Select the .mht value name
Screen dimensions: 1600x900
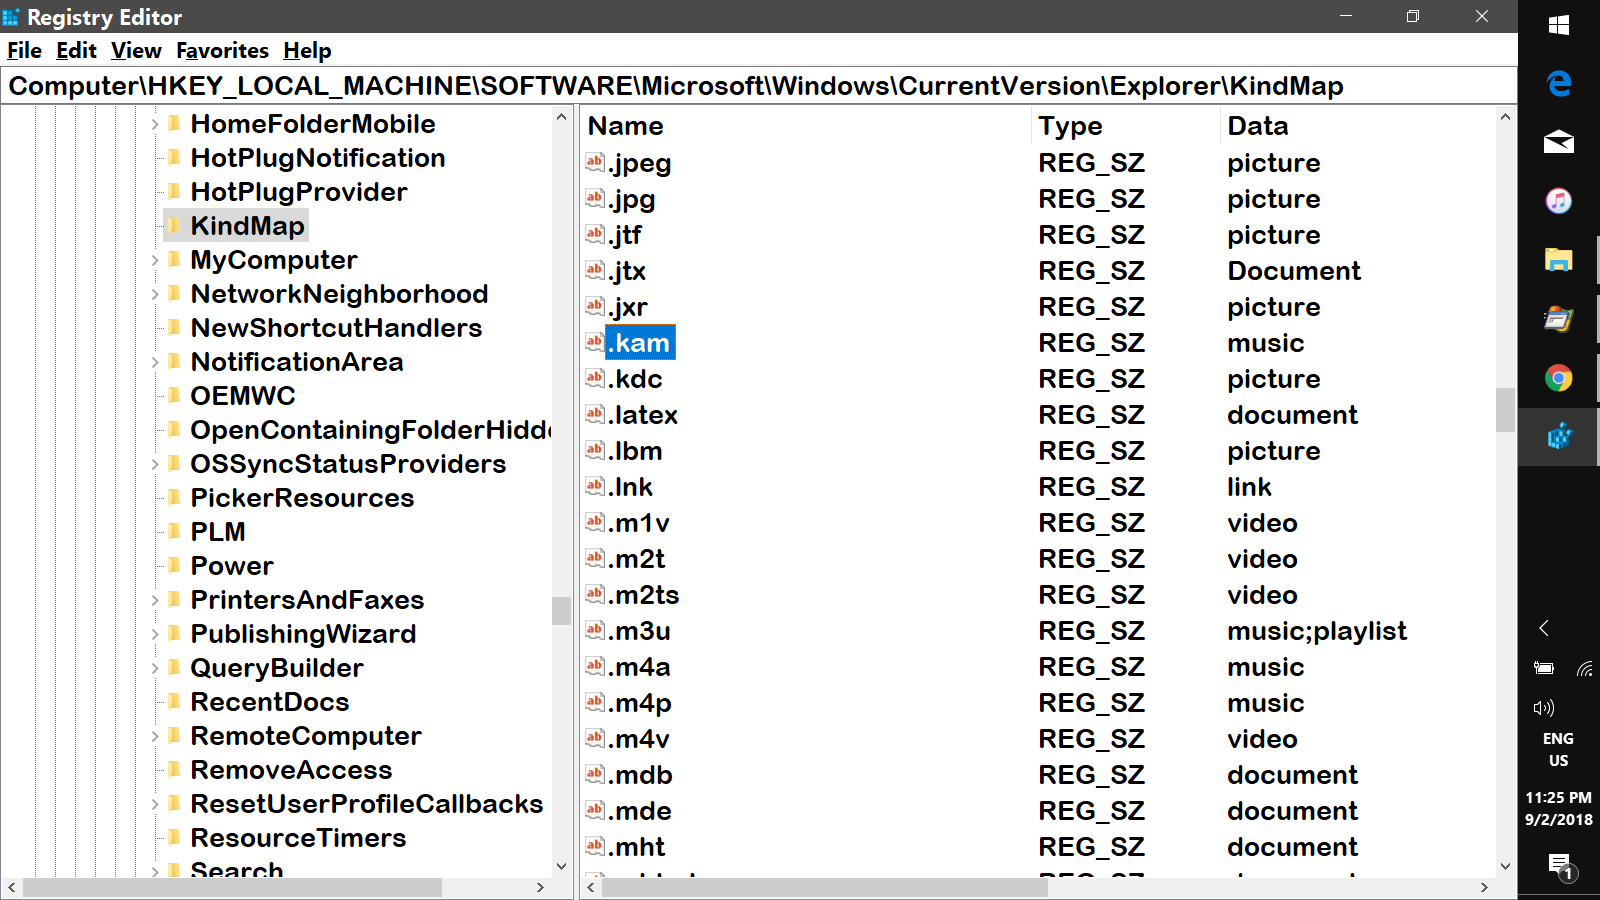(x=638, y=847)
